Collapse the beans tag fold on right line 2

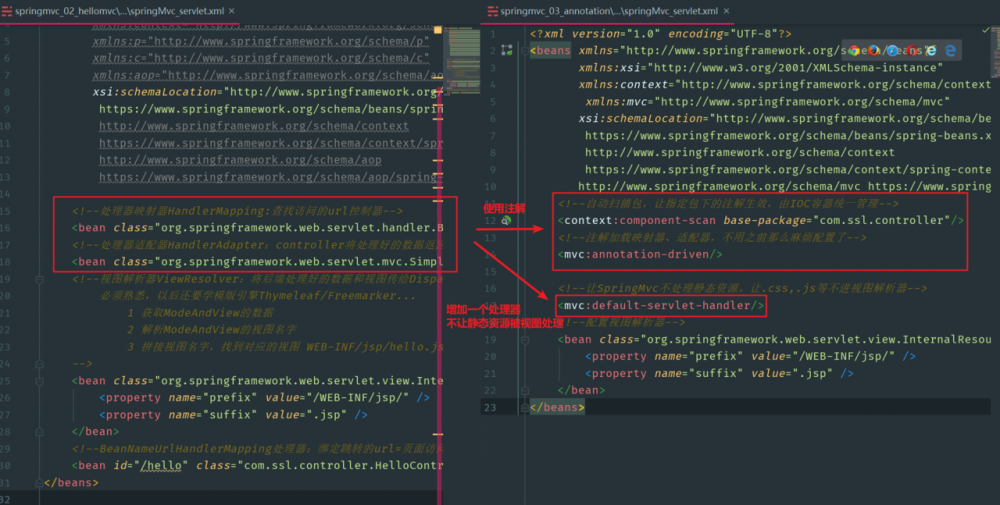coord(525,50)
